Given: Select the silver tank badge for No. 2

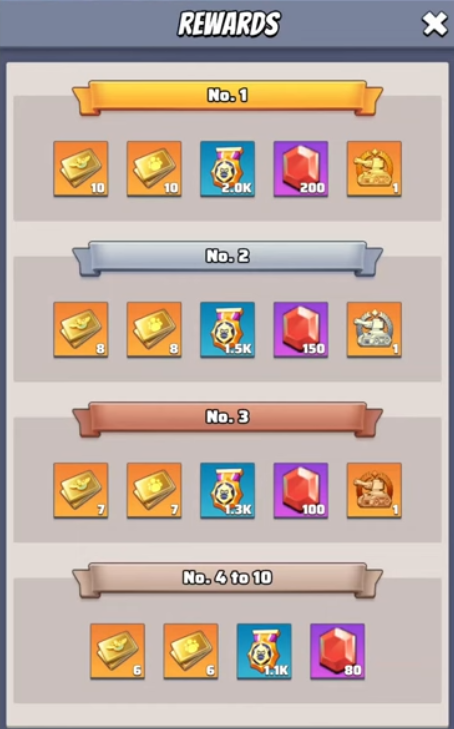Looking at the screenshot, I should 375,330.
